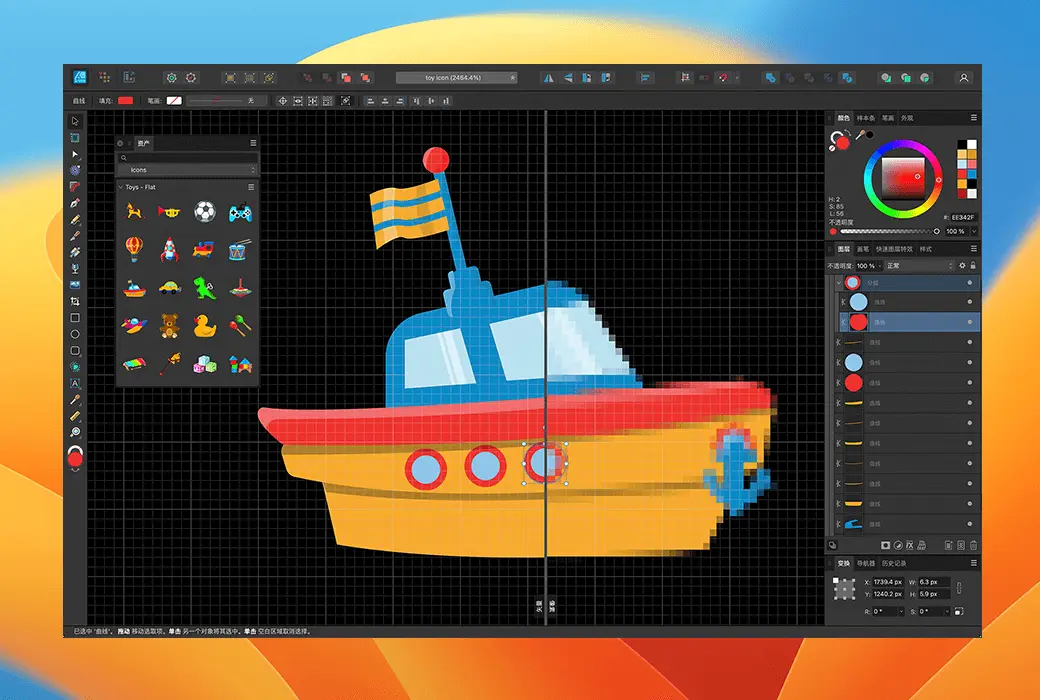Image resolution: width=1040 pixels, height=700 pixels.
Task: Select the Corner tool
Action: click(75, 187)
